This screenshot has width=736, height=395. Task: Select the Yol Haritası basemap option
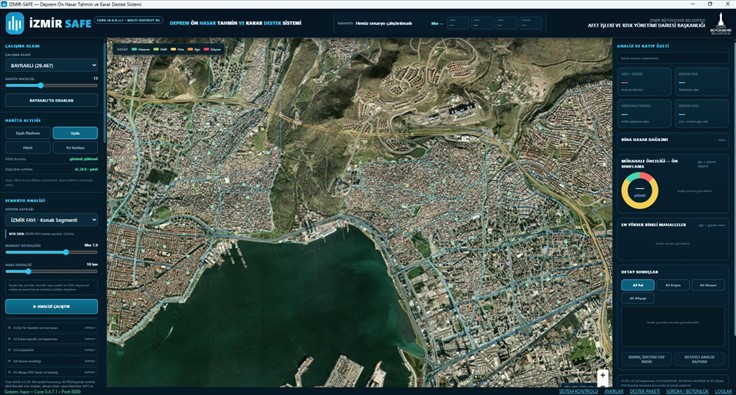coord(75,148)
